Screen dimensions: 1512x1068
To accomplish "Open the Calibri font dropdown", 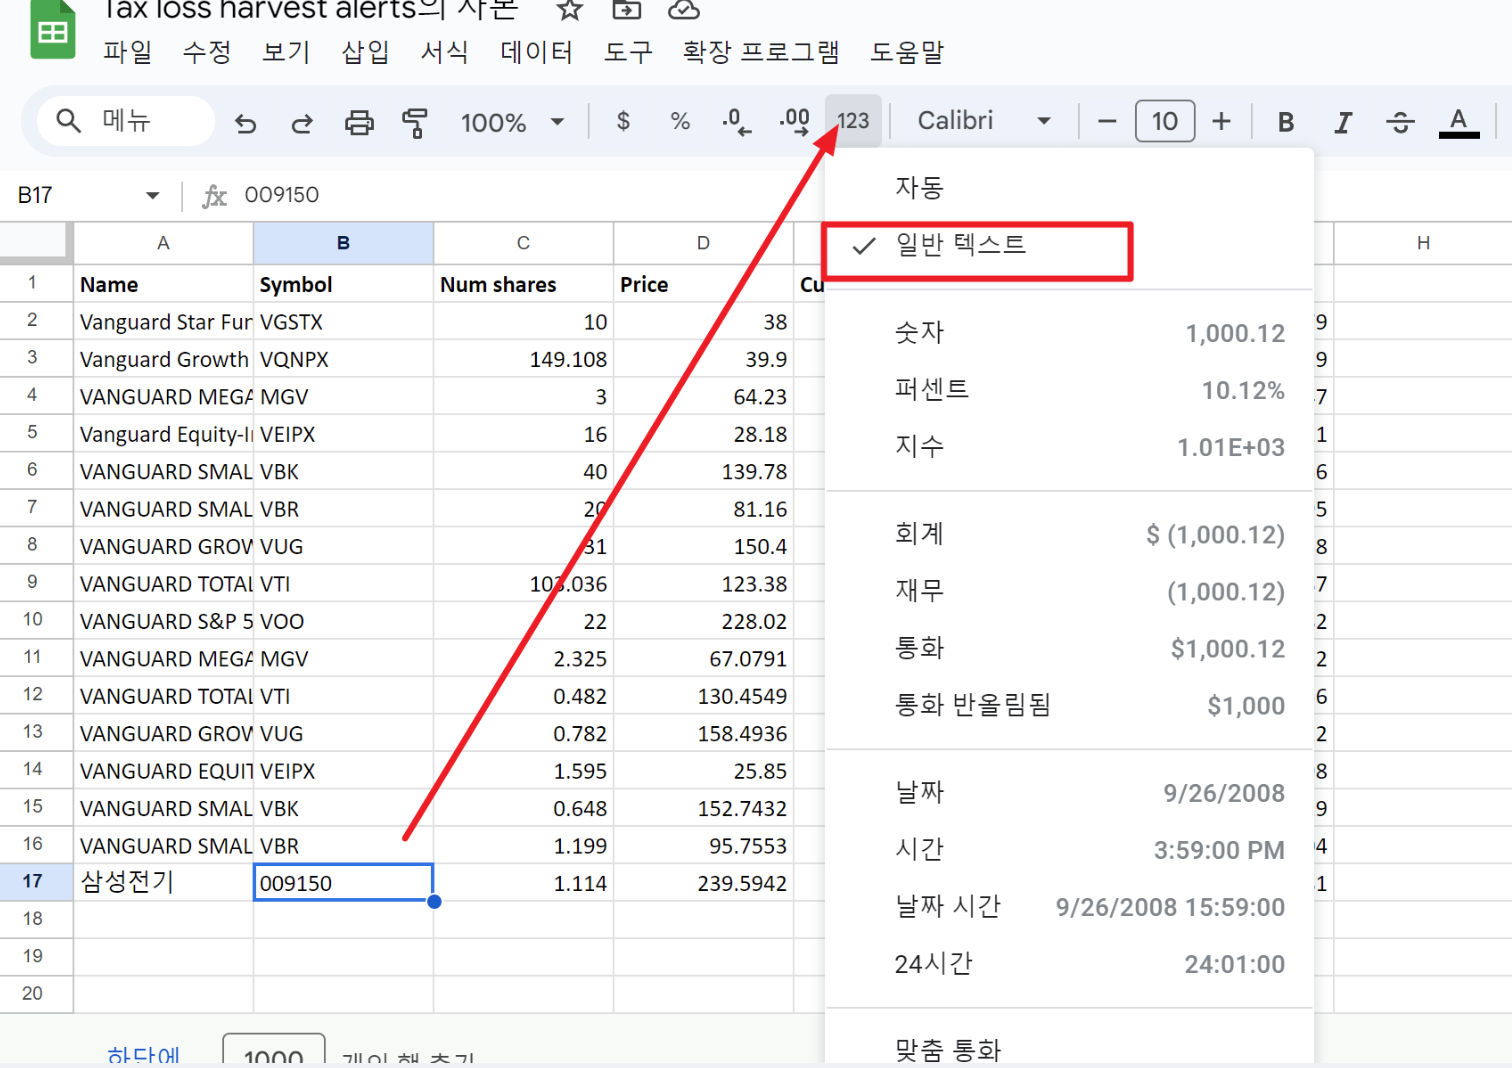I will point(984,121).
